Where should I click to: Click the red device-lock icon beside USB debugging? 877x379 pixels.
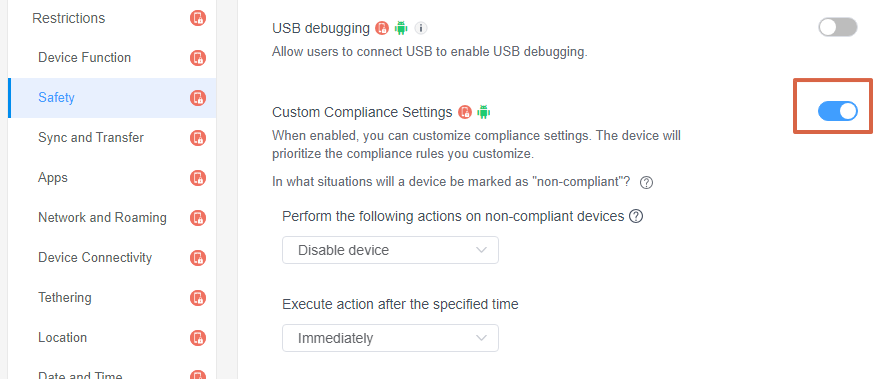(x=382, y=28)
